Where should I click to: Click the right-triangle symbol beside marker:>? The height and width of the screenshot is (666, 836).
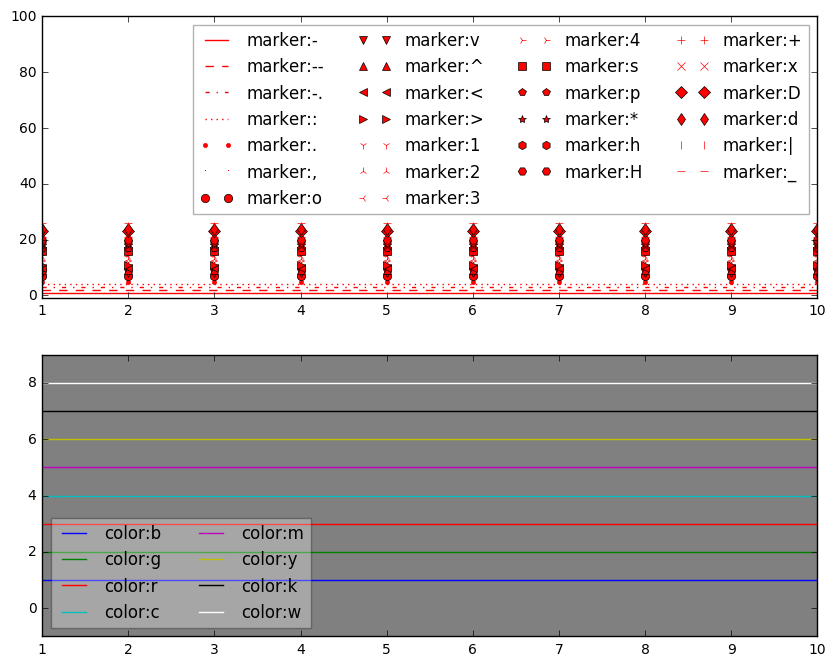click(362, 119)
